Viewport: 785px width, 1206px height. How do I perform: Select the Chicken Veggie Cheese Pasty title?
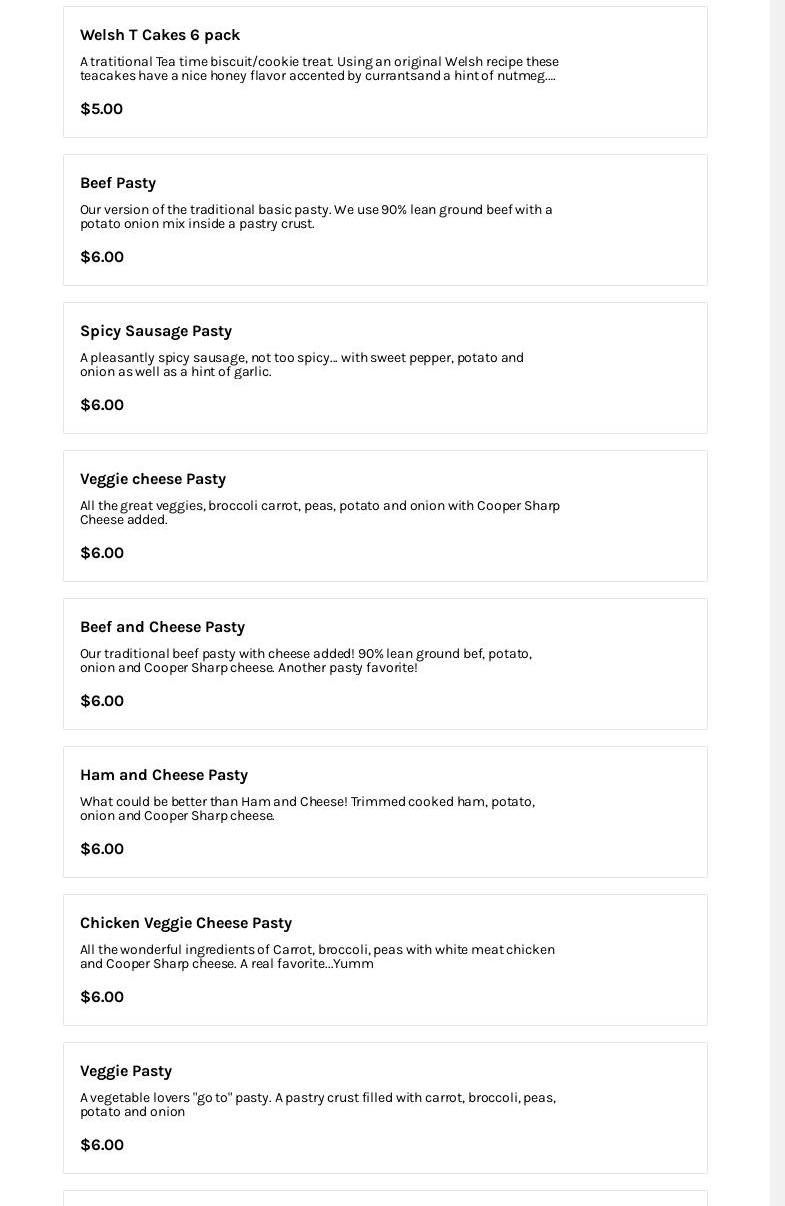(x=186, y=923)
